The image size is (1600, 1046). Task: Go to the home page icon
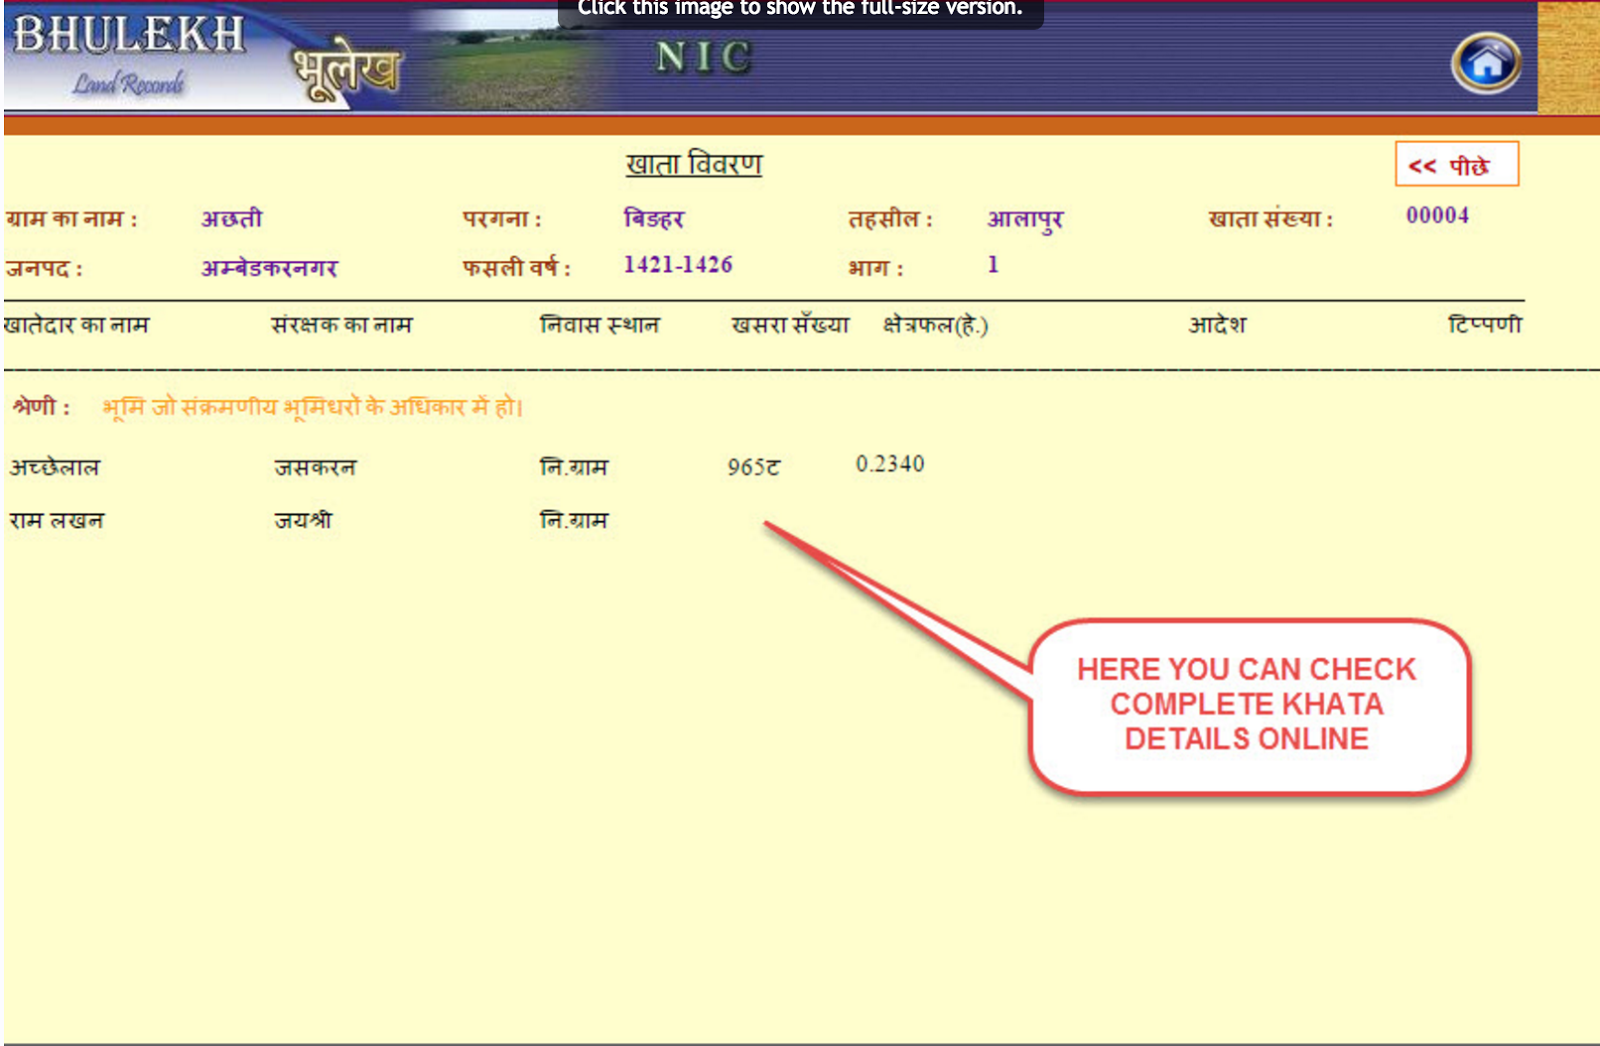[1486, 62]
